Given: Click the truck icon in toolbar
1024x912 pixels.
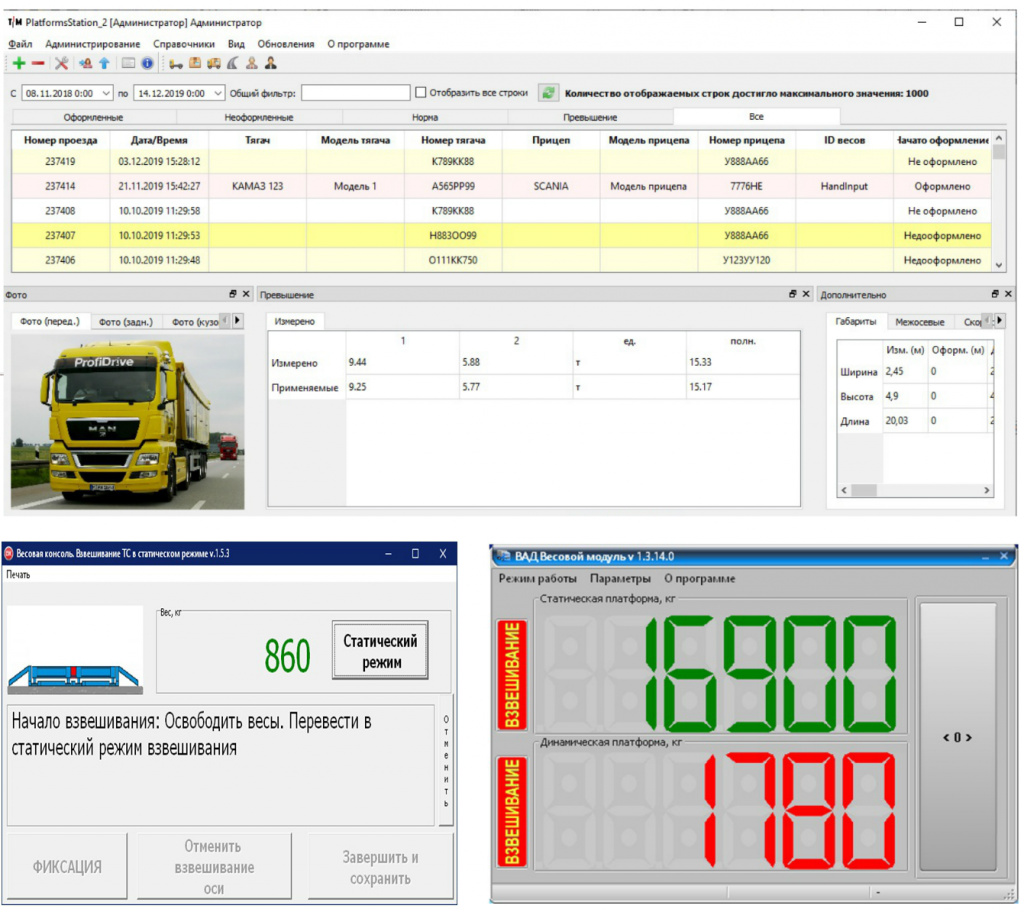Looking at the screenshot, I should click(213, 63).
